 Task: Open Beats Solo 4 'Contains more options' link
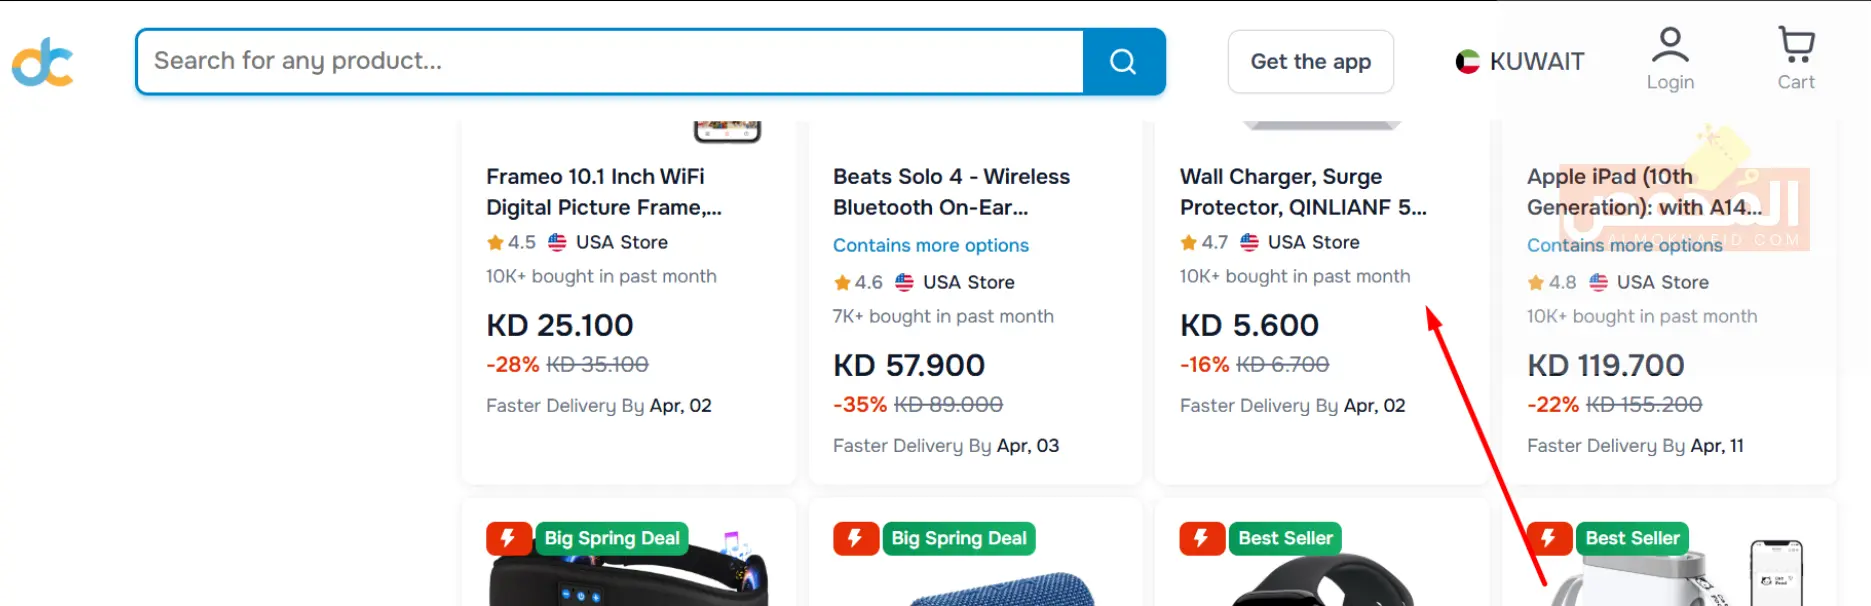931,245
